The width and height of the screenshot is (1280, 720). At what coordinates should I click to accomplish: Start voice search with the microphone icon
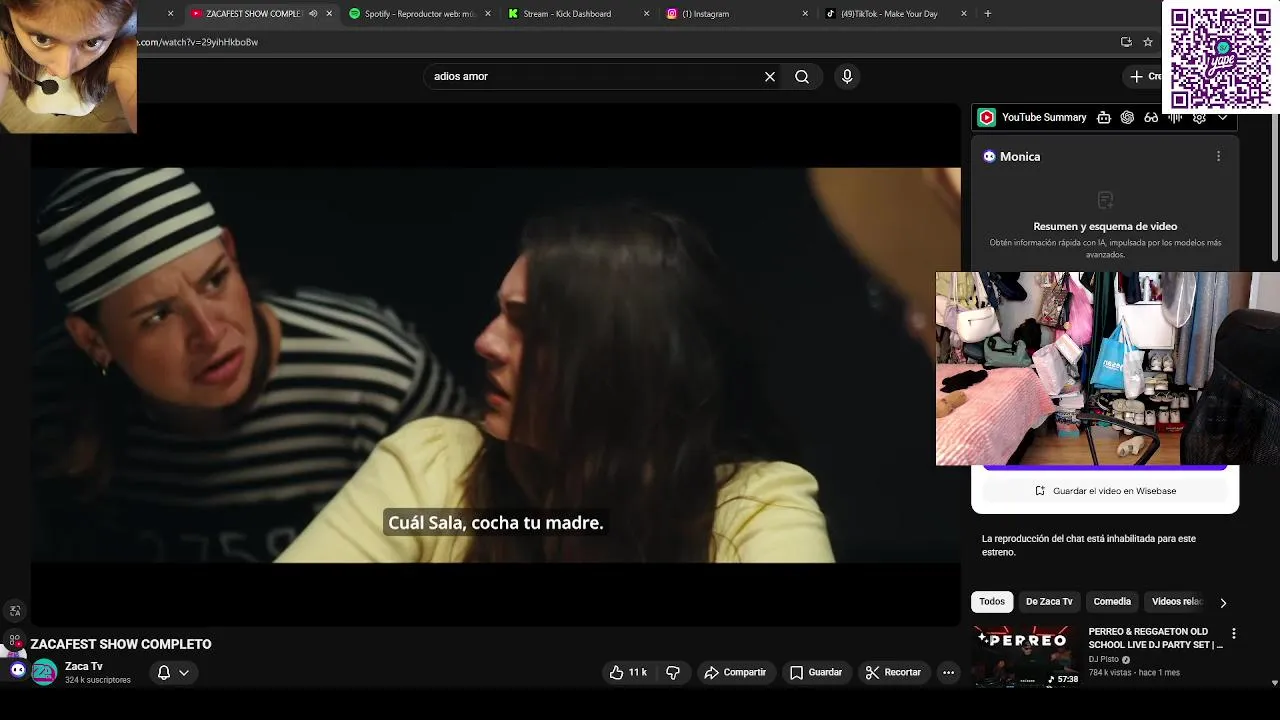pyautogui.click(x=847, y=76)
